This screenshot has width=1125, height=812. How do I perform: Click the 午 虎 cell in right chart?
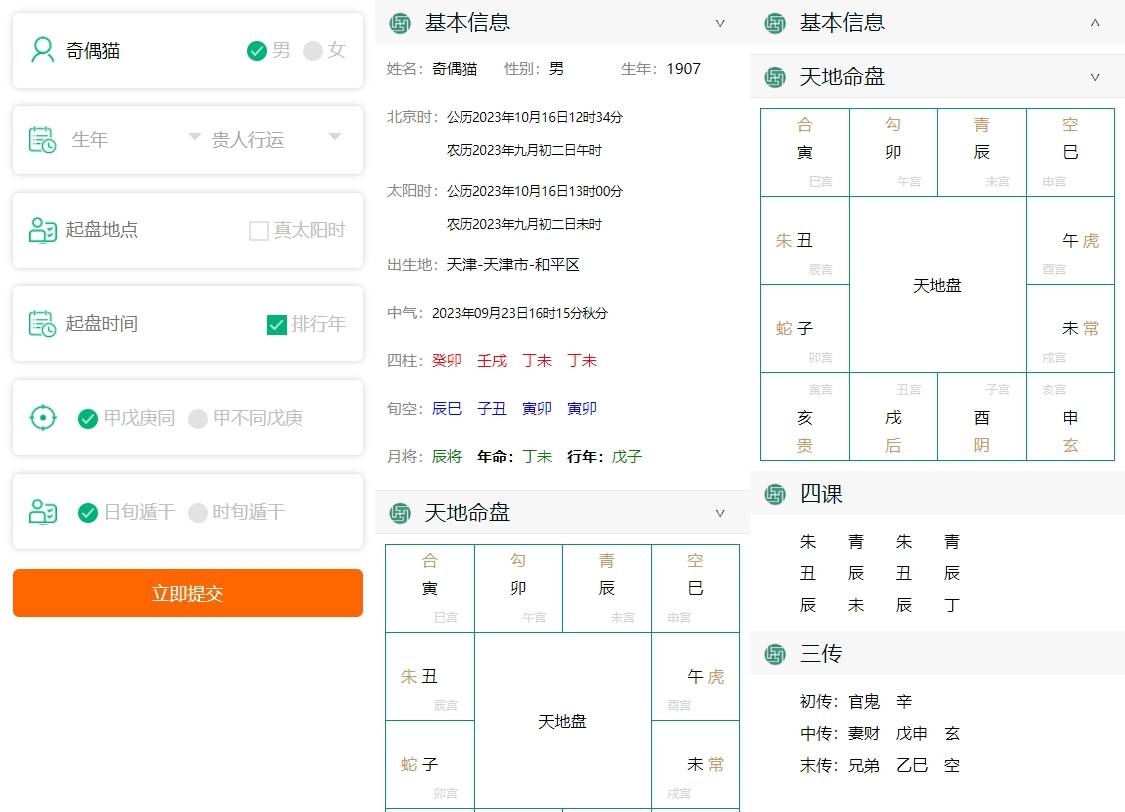tap(1070, 240)
